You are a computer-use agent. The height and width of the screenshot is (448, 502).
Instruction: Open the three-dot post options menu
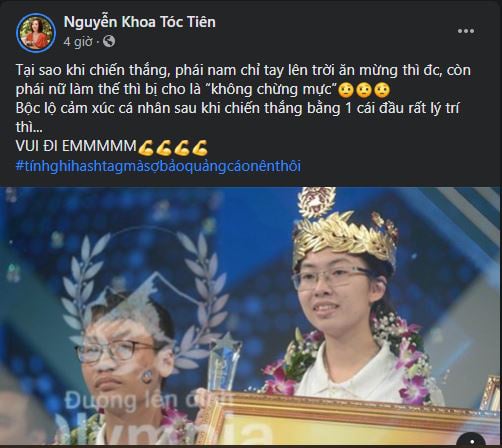pyautogui.click(x=466, y=31)
